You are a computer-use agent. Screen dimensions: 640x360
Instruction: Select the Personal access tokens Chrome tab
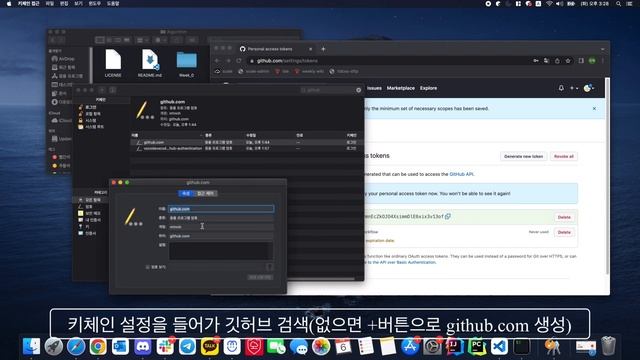click(276, 49)
